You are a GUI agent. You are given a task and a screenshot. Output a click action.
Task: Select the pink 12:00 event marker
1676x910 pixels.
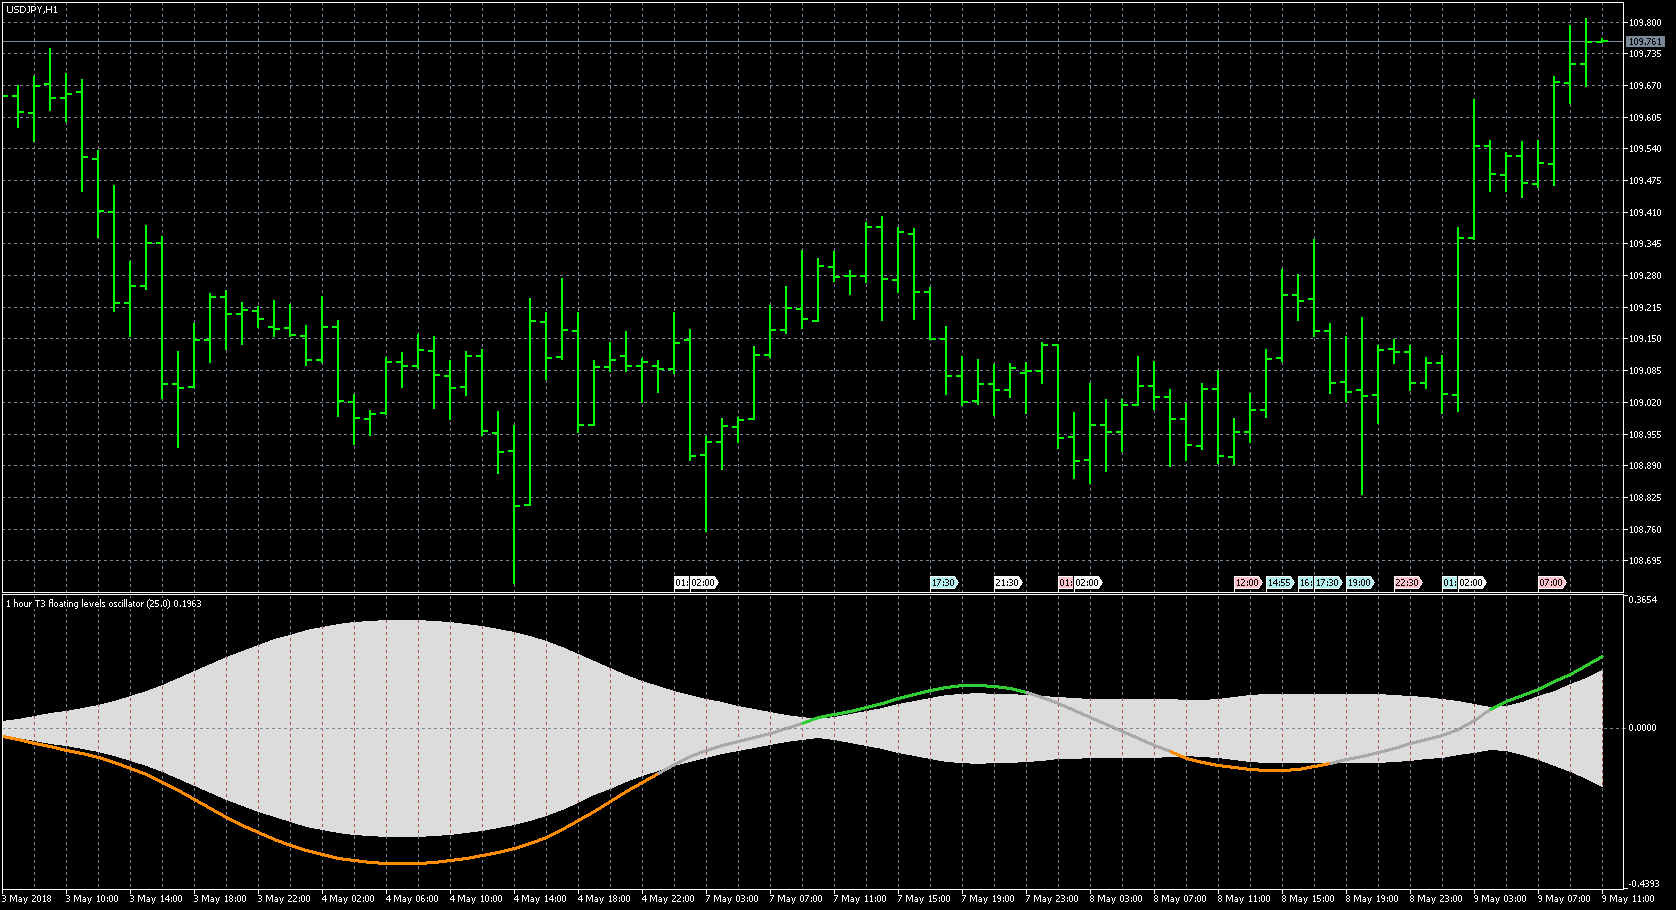click(1247, 583)
